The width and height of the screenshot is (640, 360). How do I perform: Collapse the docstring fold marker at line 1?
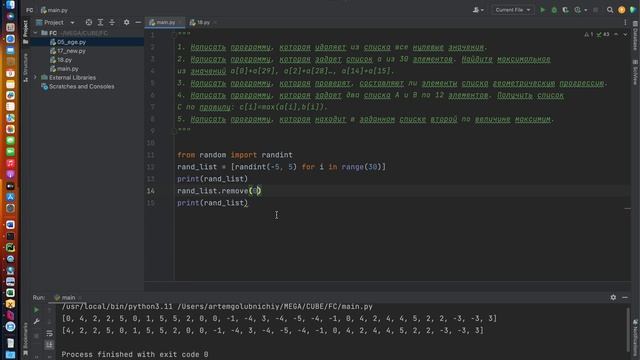click(x=174, y=35)
